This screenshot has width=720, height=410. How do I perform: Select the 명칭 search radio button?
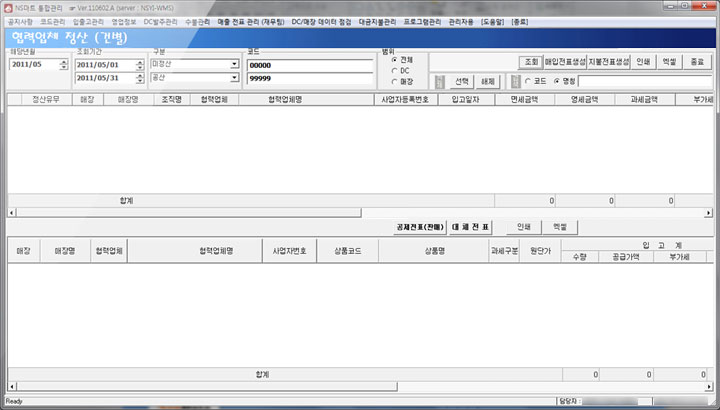557,81
